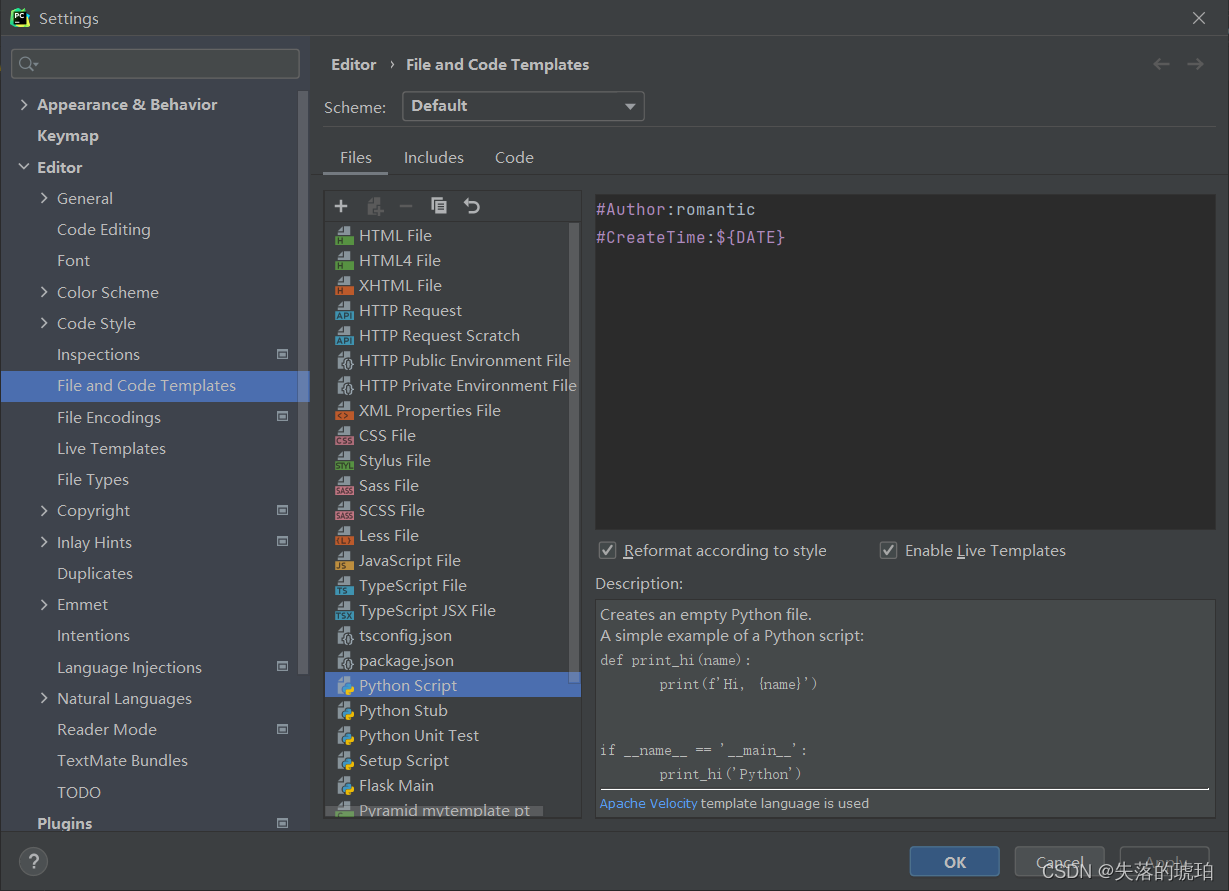Viewport: 1229px width, 891px height.
Task: Switch to the Code tab
Action: pos(514,158)
